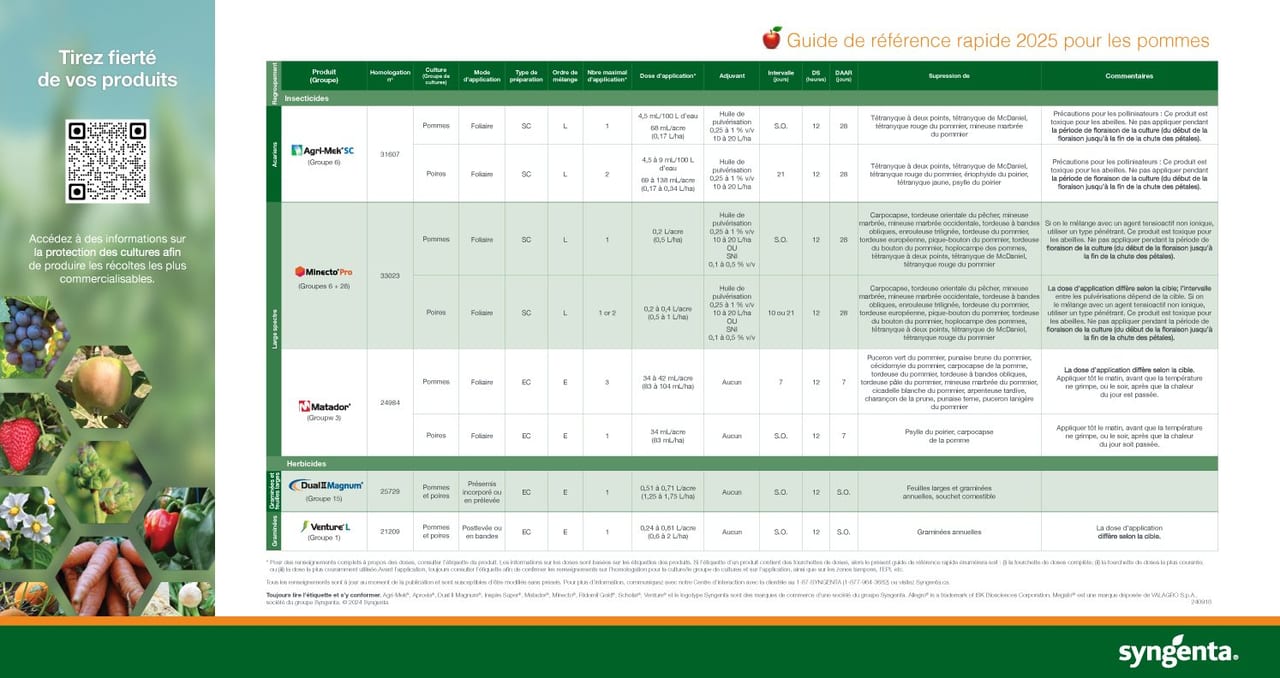Click the 'Produit (Groupe)' column header

coord(324,76)
